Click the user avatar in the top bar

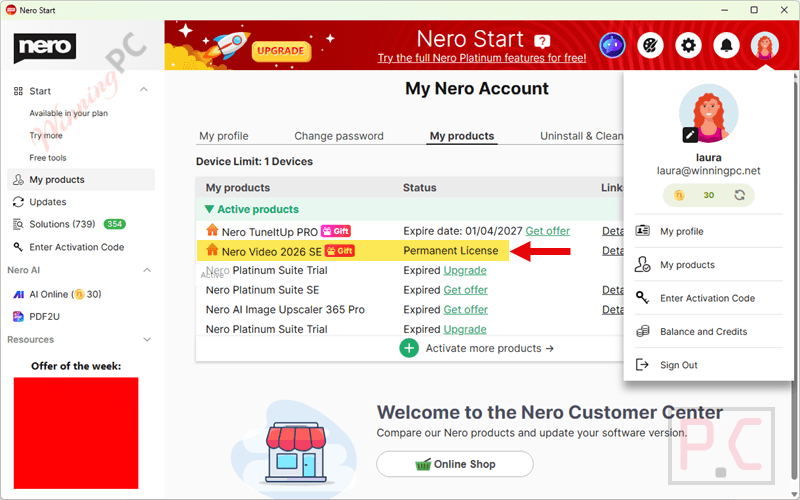[764, 45]
